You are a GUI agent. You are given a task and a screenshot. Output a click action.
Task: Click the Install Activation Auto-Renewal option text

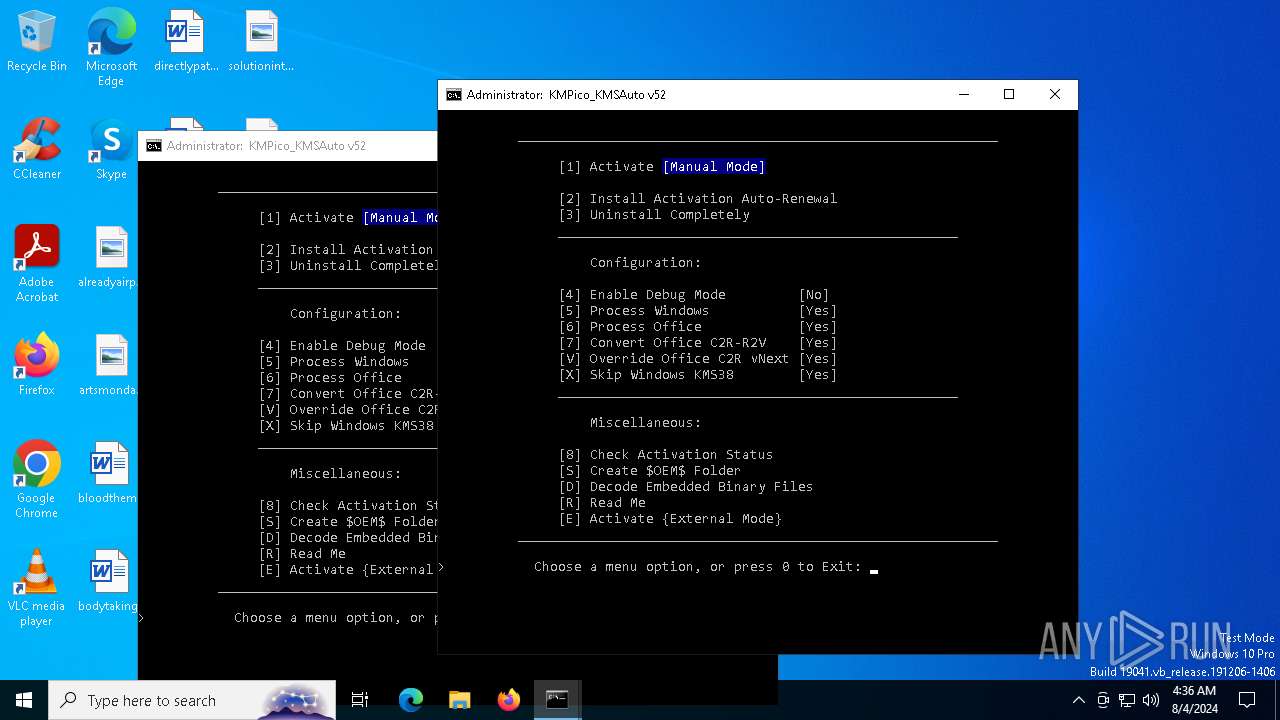coord(713,199)
